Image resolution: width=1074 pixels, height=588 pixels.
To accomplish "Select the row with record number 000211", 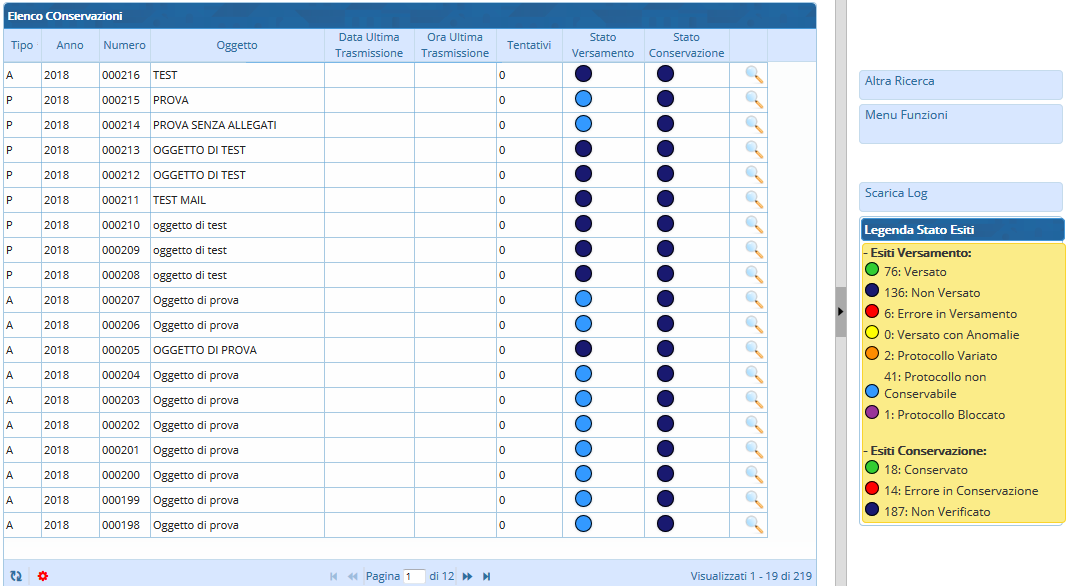I will pyautogui.click(x=237, y=199).
